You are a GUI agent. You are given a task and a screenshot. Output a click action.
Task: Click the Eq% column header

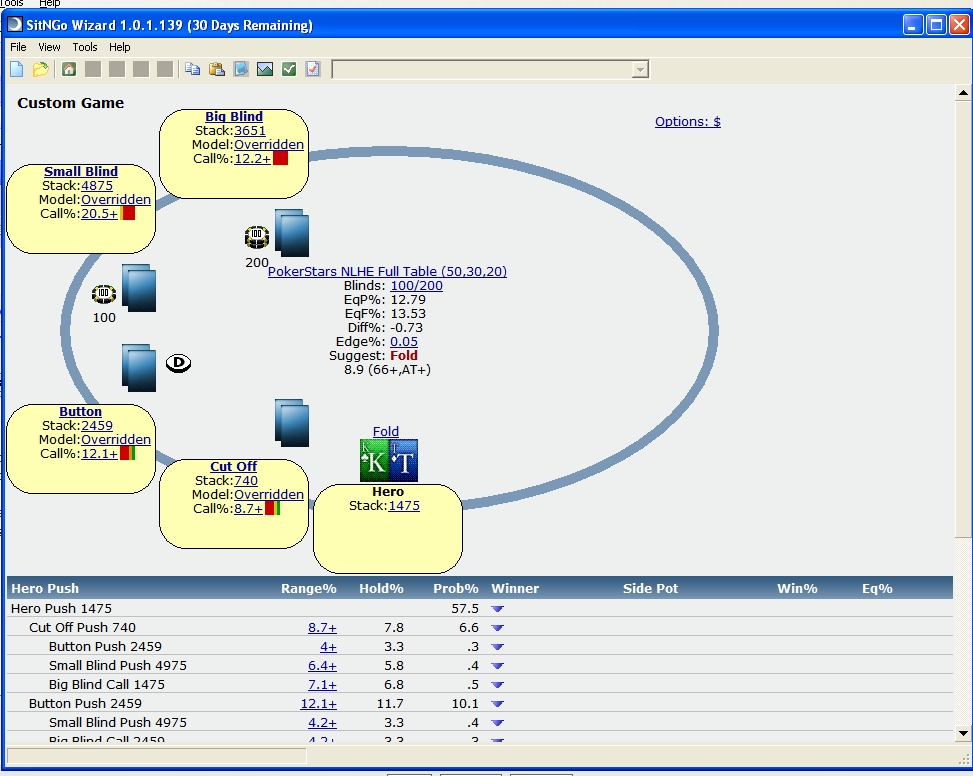pyautogui.click(x=877, y=589)
